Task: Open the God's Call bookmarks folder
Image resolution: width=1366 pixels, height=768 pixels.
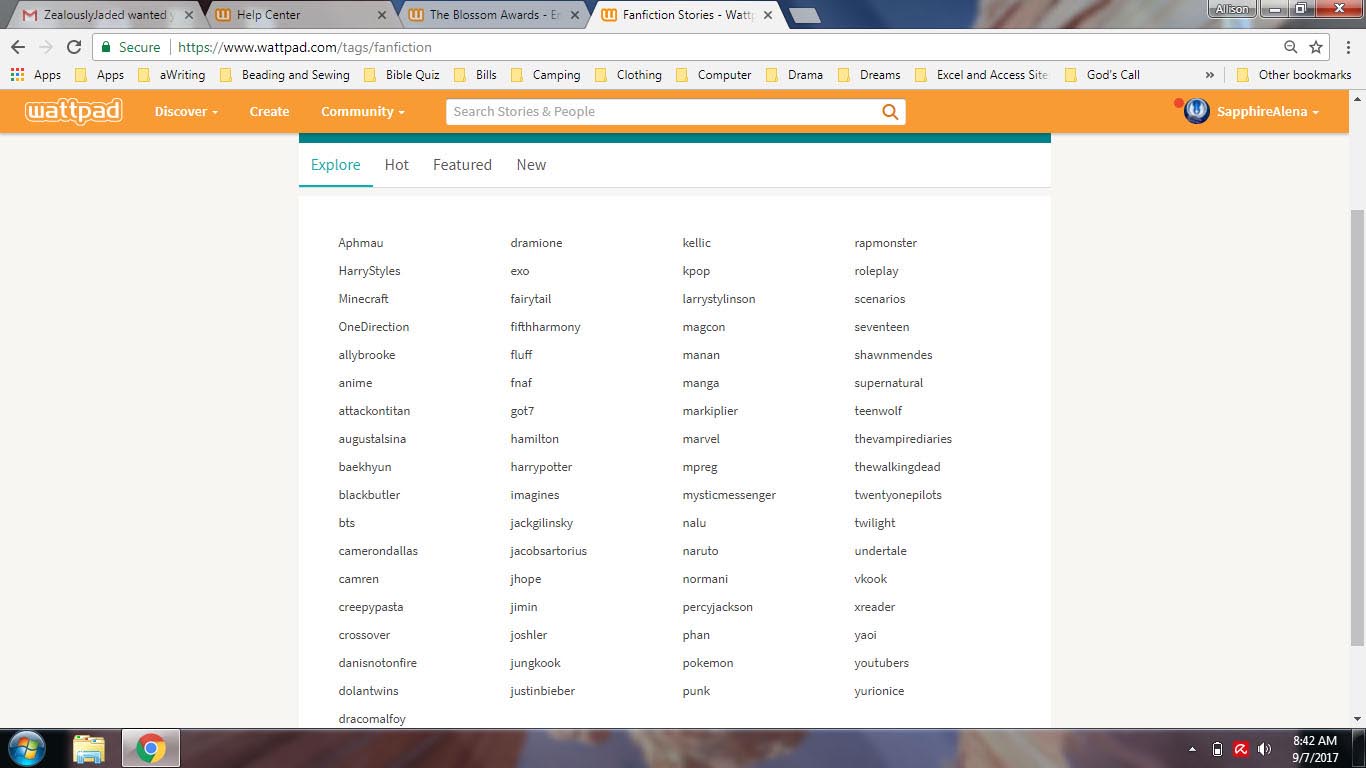Action: coord(1103,75)
